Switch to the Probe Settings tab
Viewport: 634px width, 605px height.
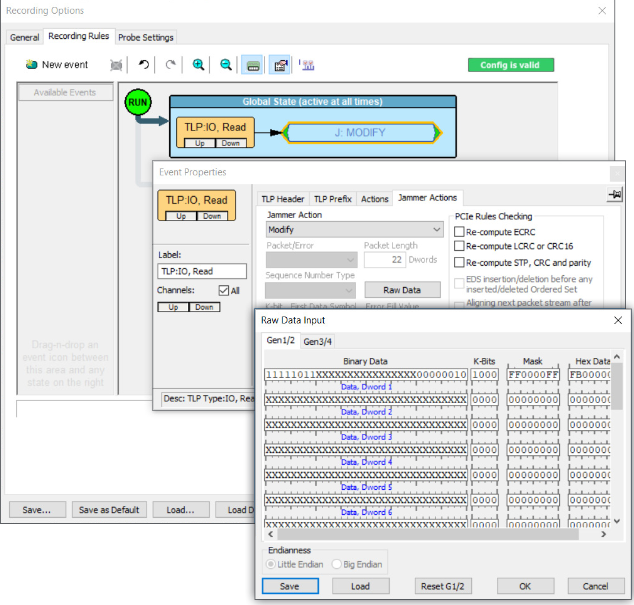point(146,37)
